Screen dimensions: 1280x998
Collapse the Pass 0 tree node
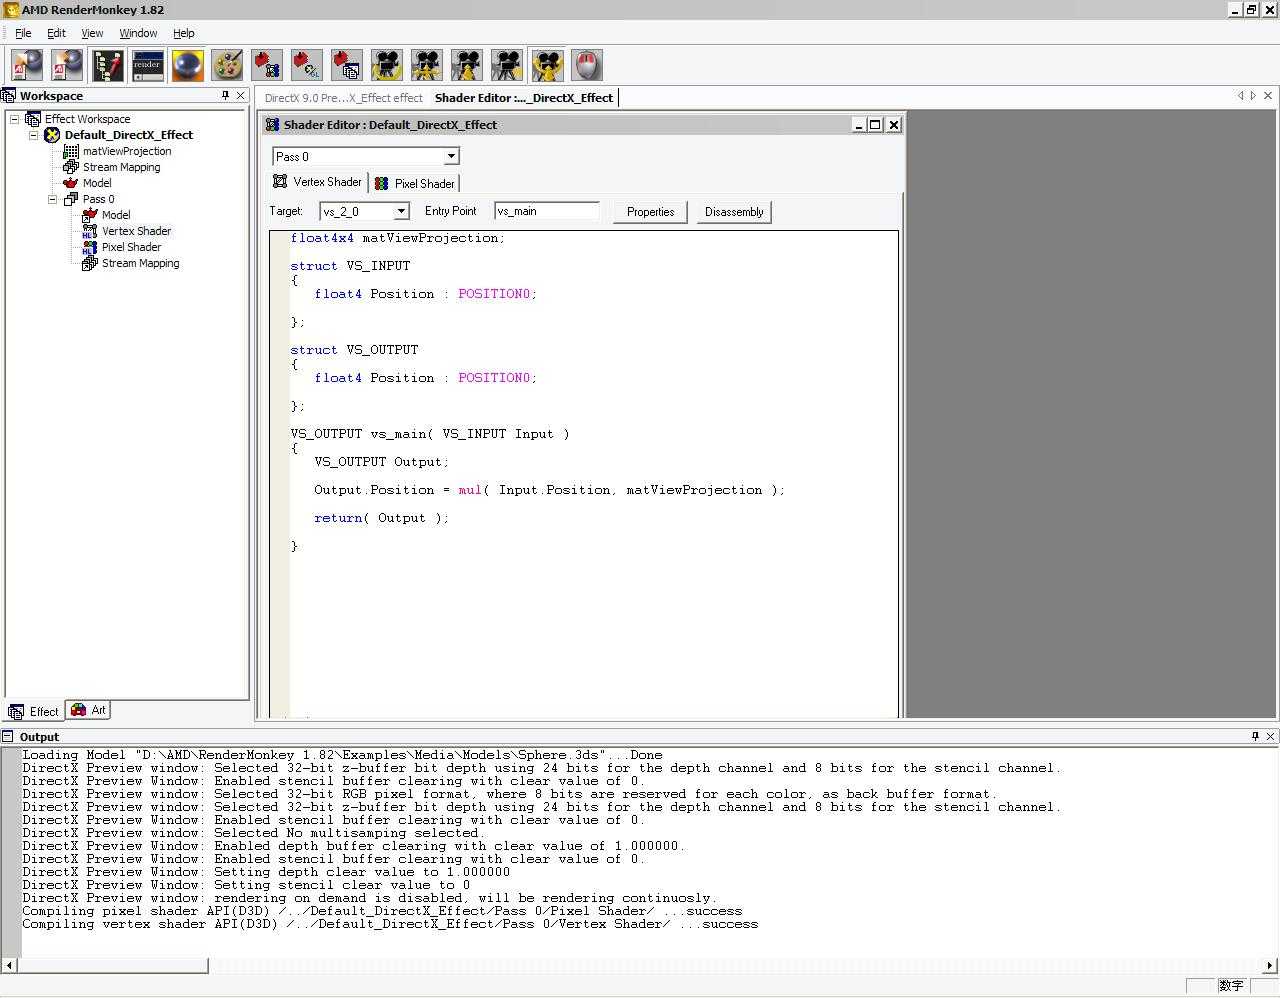click(52, 199)
